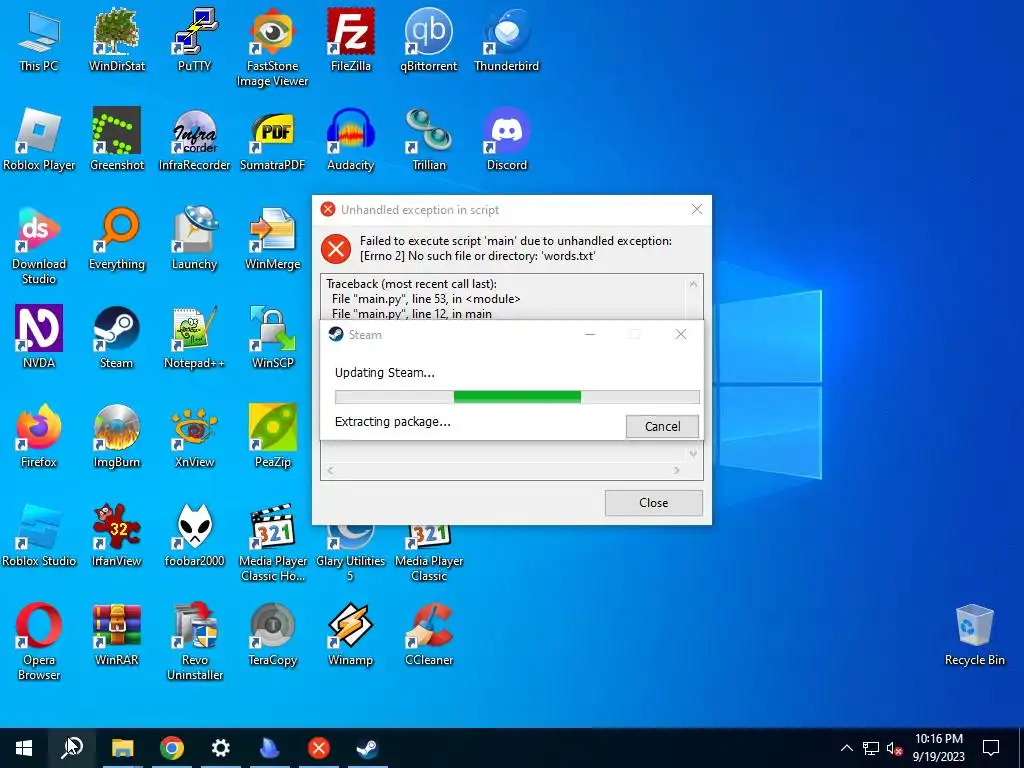
Task: Open Settings gear on the taskbar
Action: [221, 748]
